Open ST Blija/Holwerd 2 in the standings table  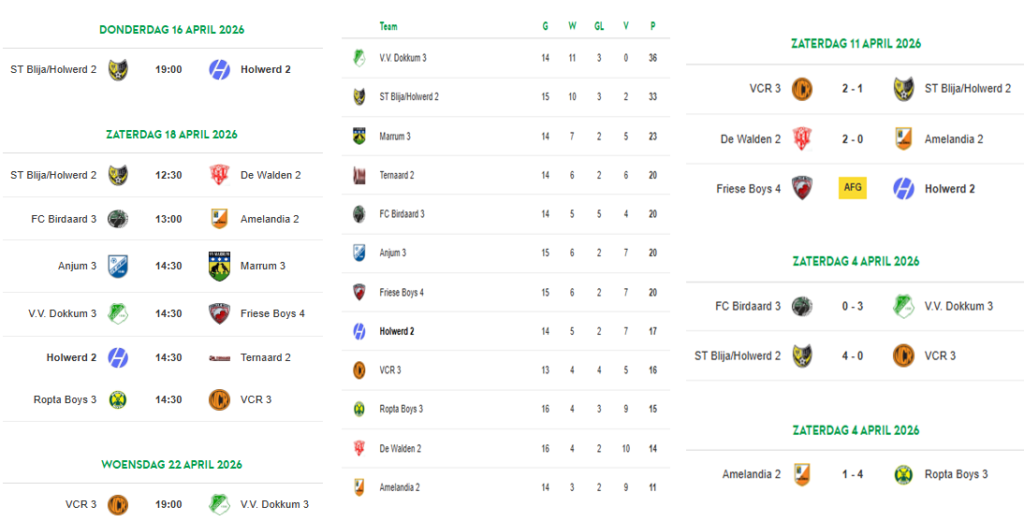click(409, 97)
